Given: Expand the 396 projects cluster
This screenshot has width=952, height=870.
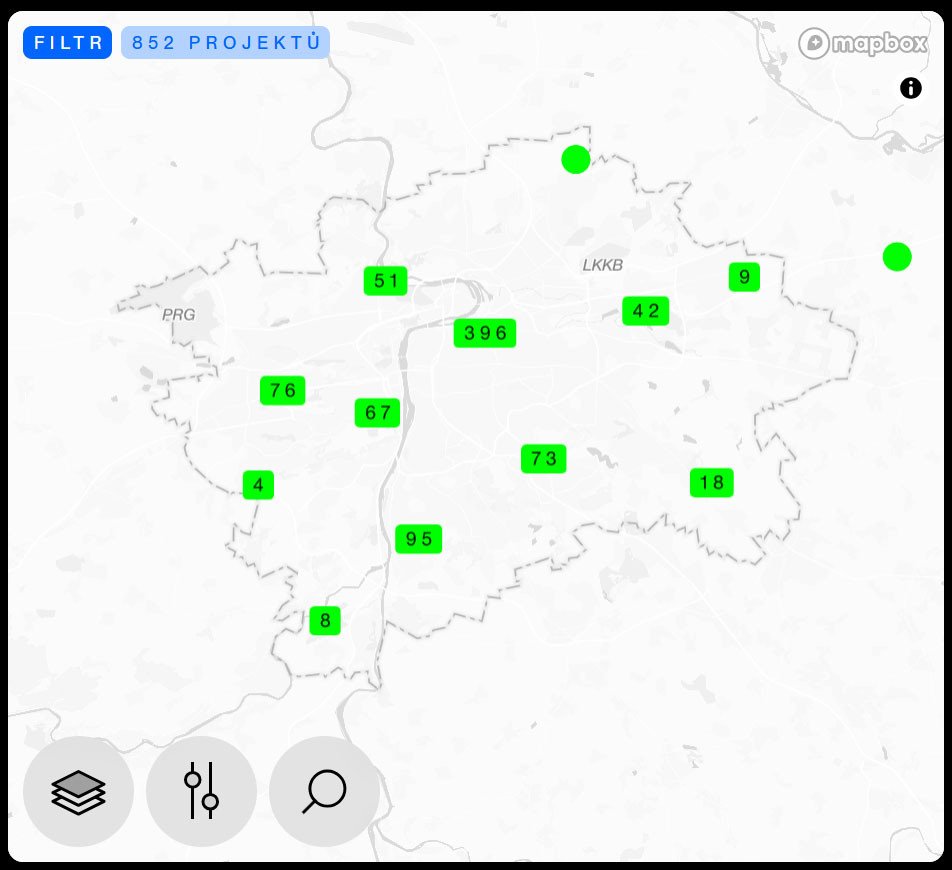Looking at the screenshot, I should point(485,333).
